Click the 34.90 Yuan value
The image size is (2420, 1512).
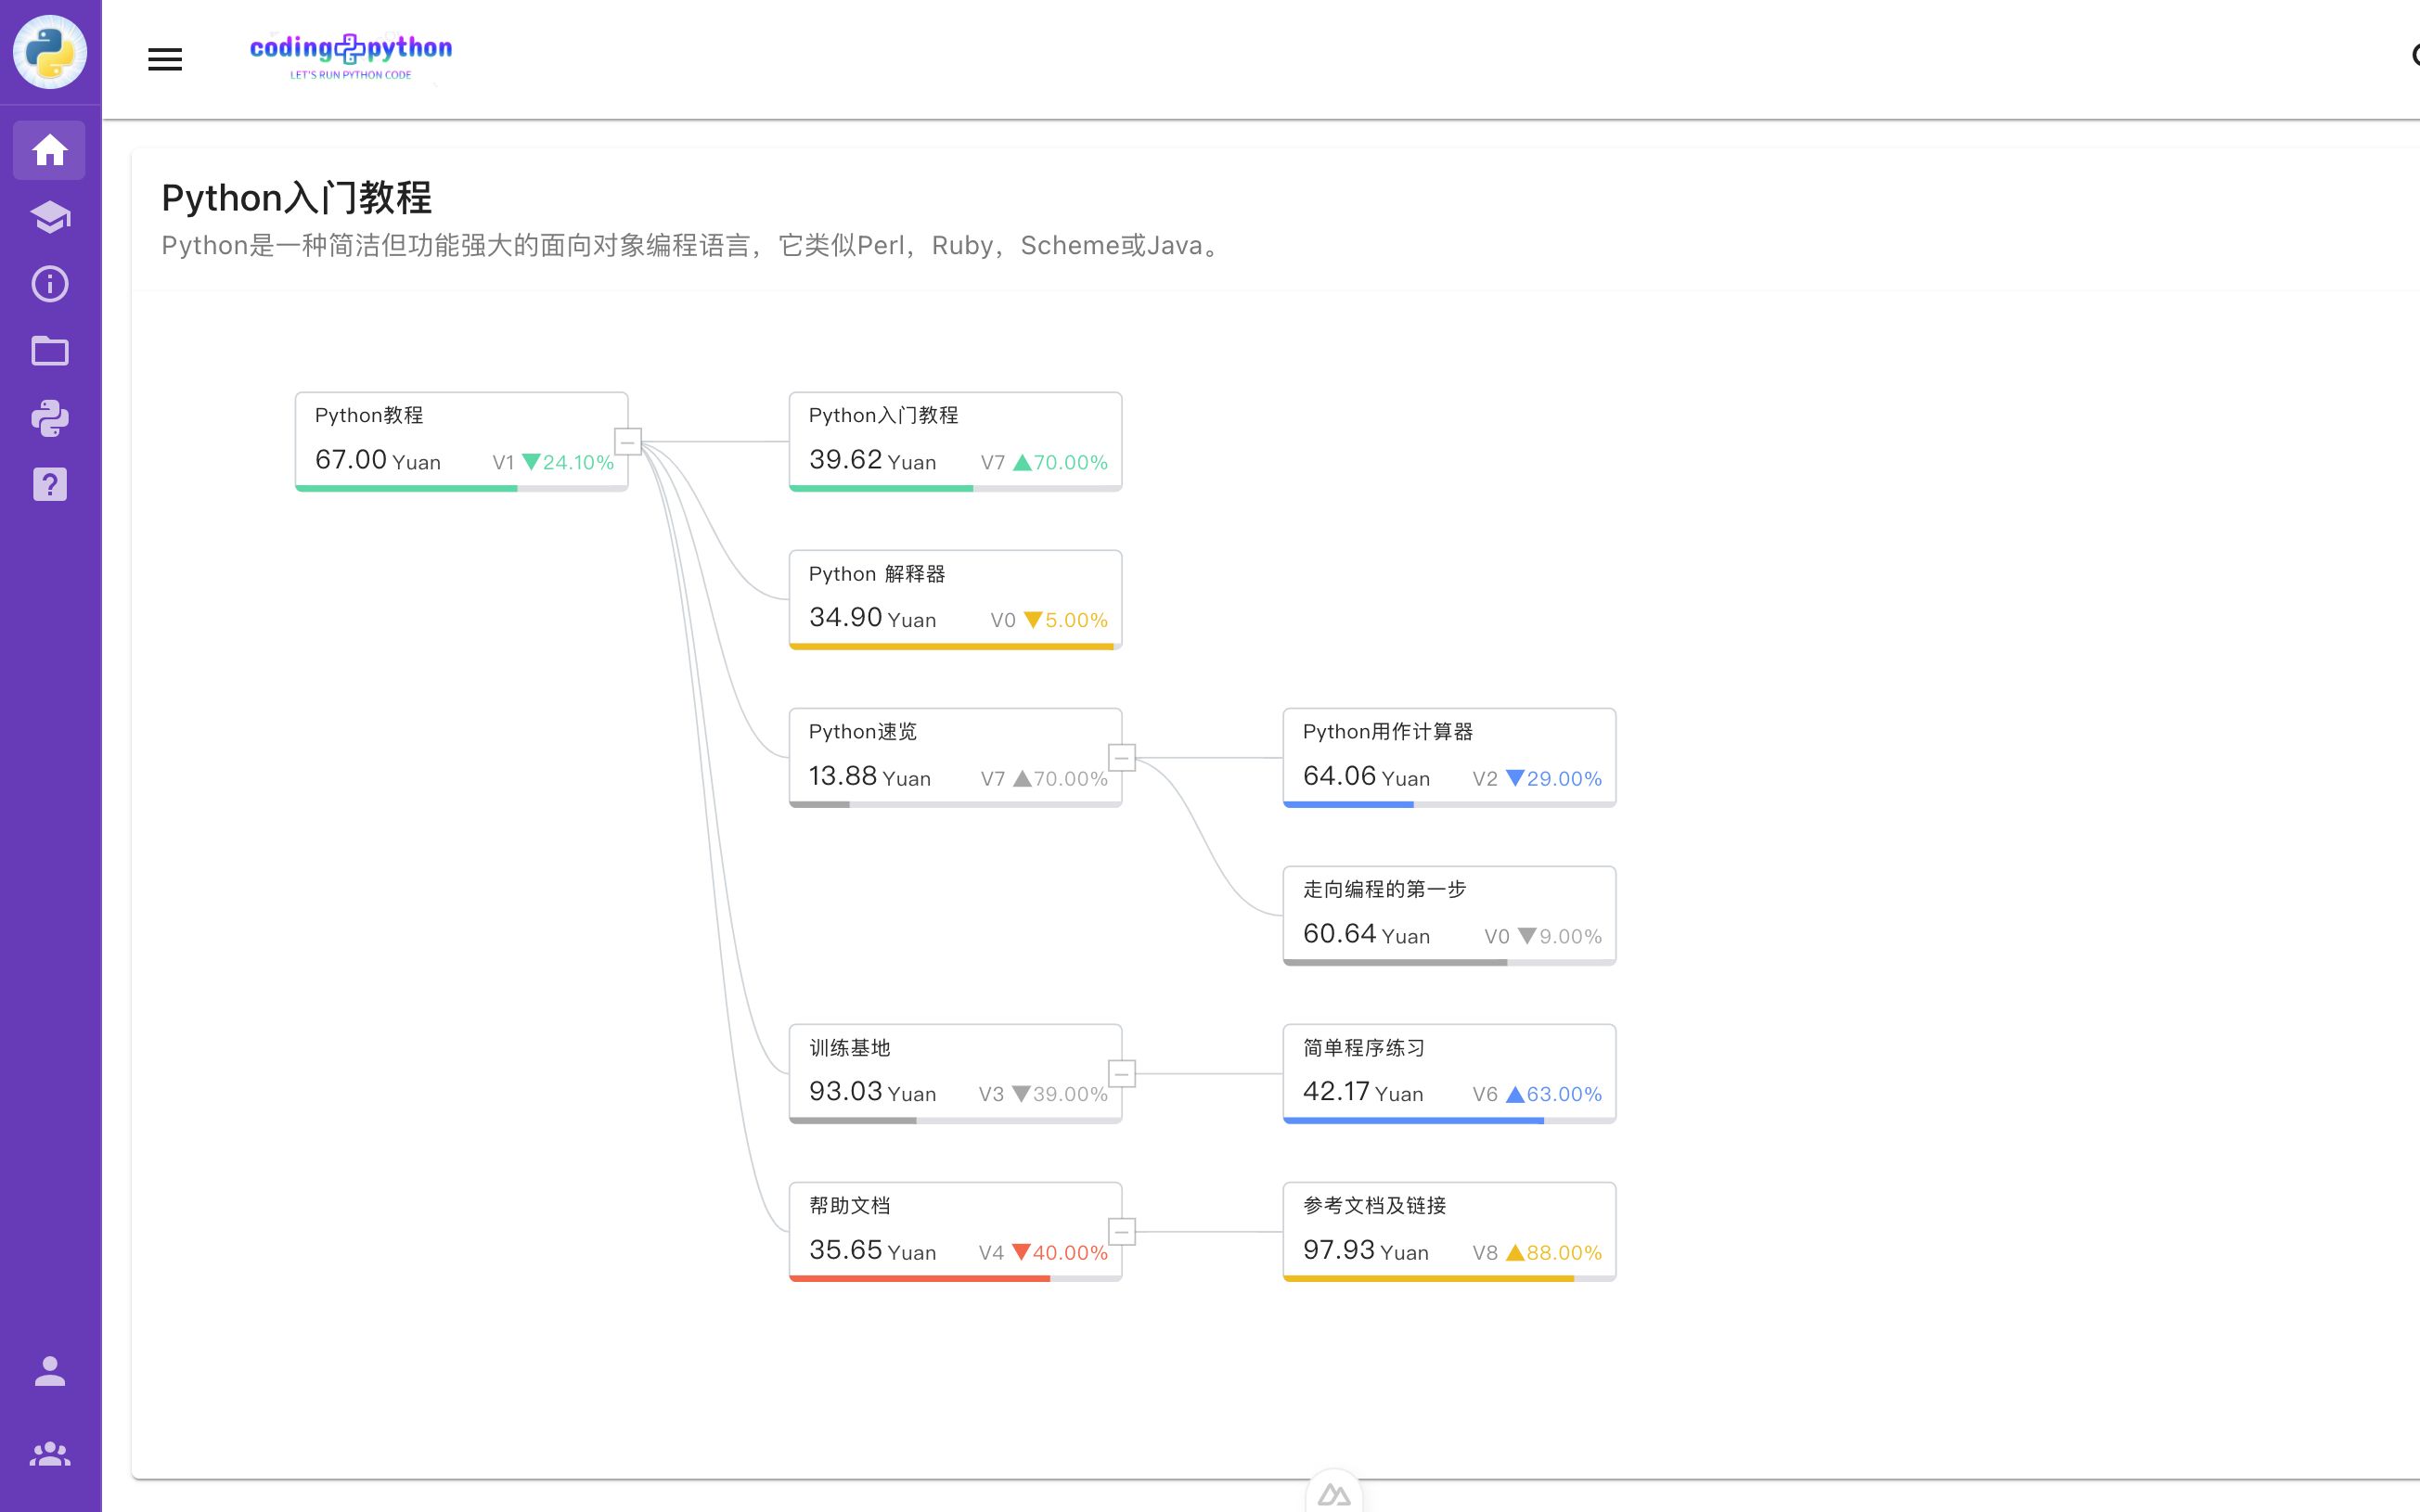tap(873, 618)
